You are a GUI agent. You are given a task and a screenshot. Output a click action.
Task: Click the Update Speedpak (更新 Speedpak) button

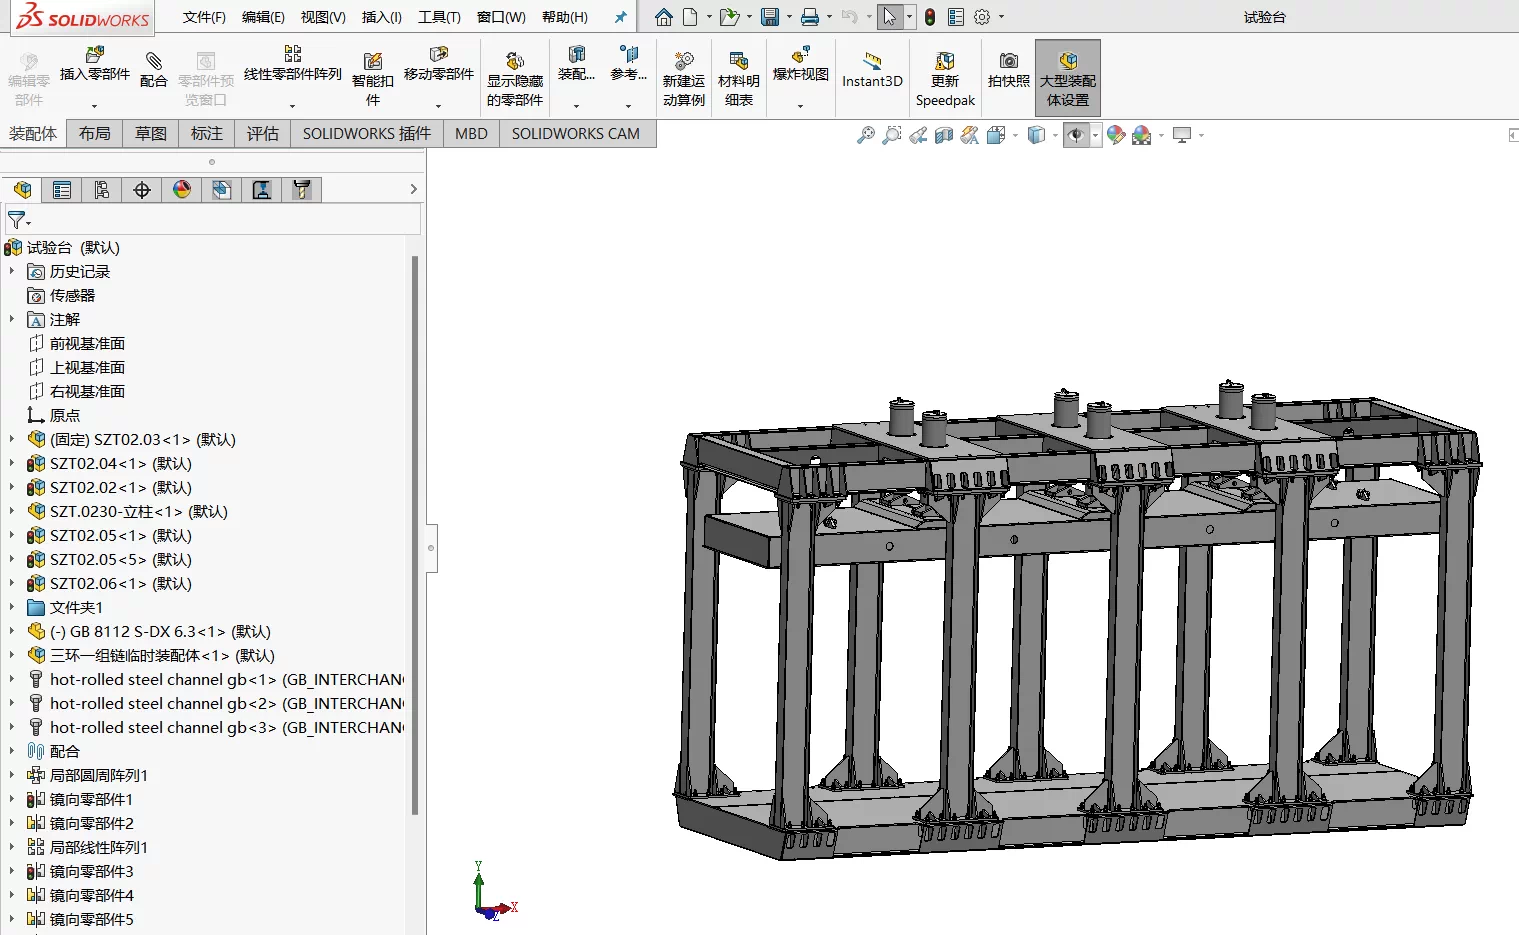pyautogui.click(x=945, y=79)
